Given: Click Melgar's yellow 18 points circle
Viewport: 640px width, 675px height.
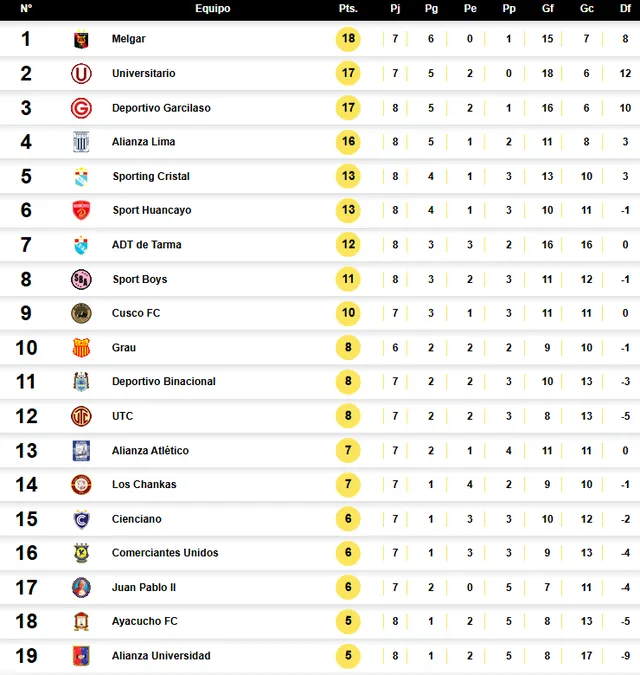Looking at the screenshot, I should click(348, 39).
